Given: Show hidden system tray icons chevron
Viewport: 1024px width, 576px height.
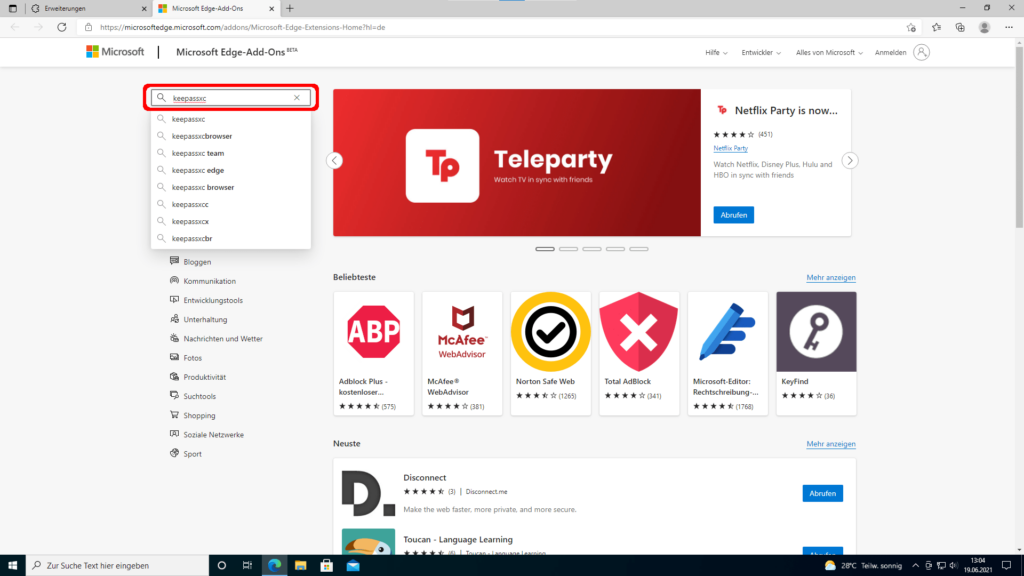Looking at the screenshot, I should (x=915, y=566).
